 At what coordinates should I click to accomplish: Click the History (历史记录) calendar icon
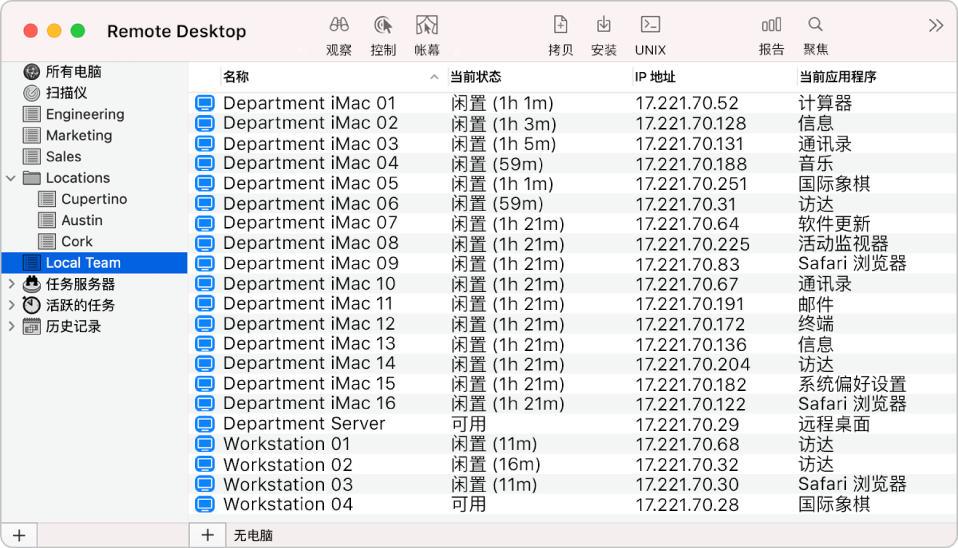(31, 326)
